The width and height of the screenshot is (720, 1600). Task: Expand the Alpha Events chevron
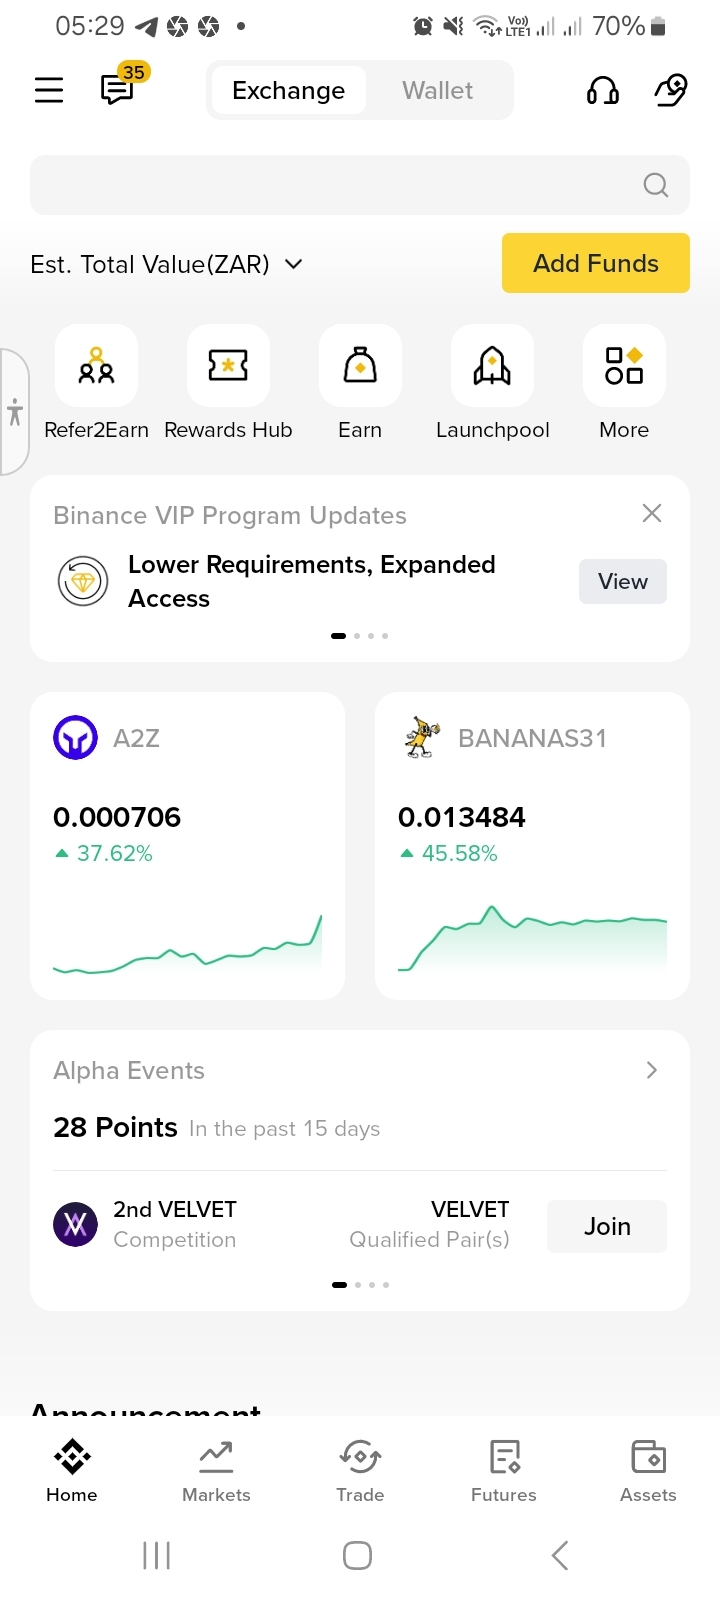pos(651,1070)
